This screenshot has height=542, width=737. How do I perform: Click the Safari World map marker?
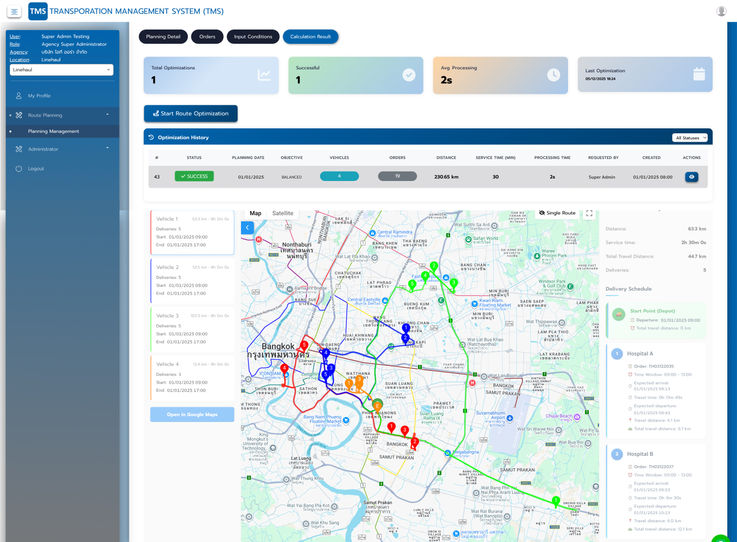click(x=468, y=240)
